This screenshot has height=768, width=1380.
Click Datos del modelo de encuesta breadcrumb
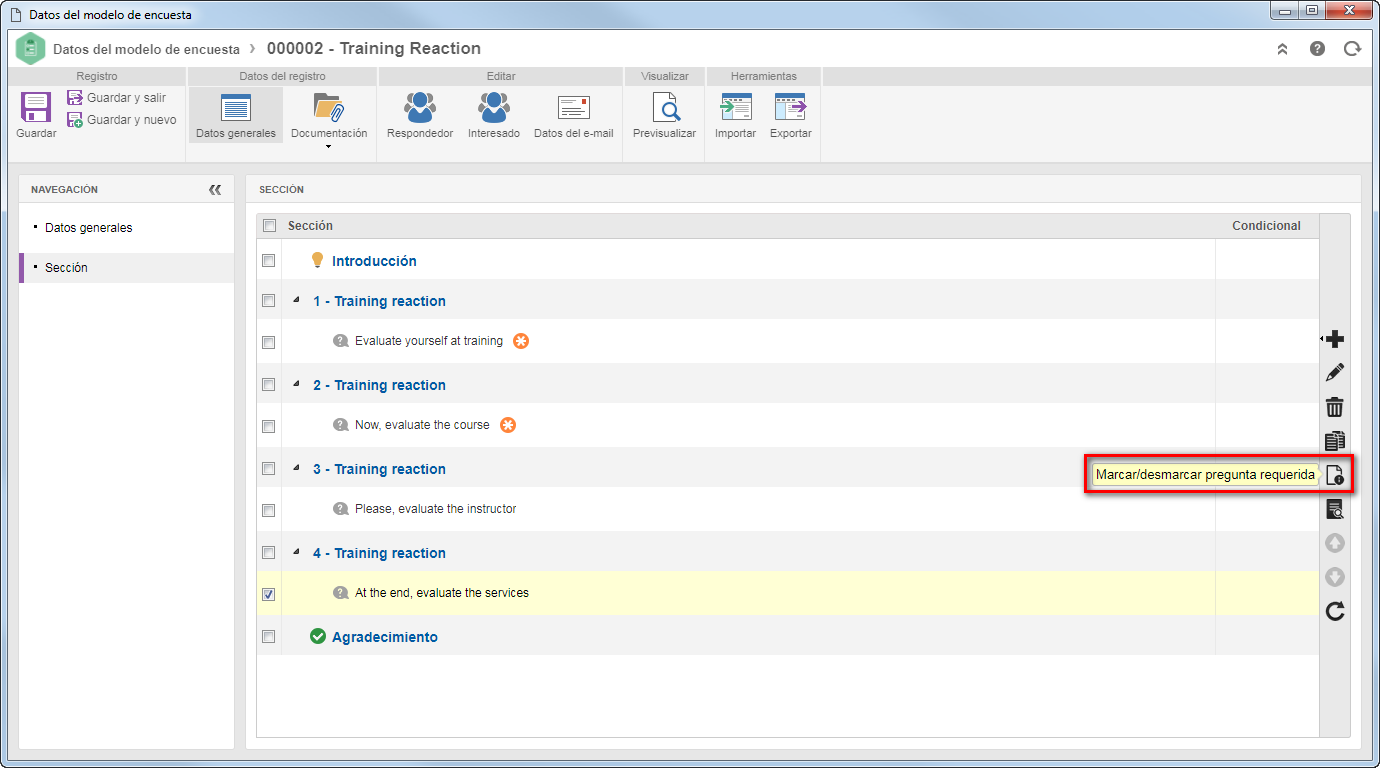pyautogui.click(x=146, y=49)
